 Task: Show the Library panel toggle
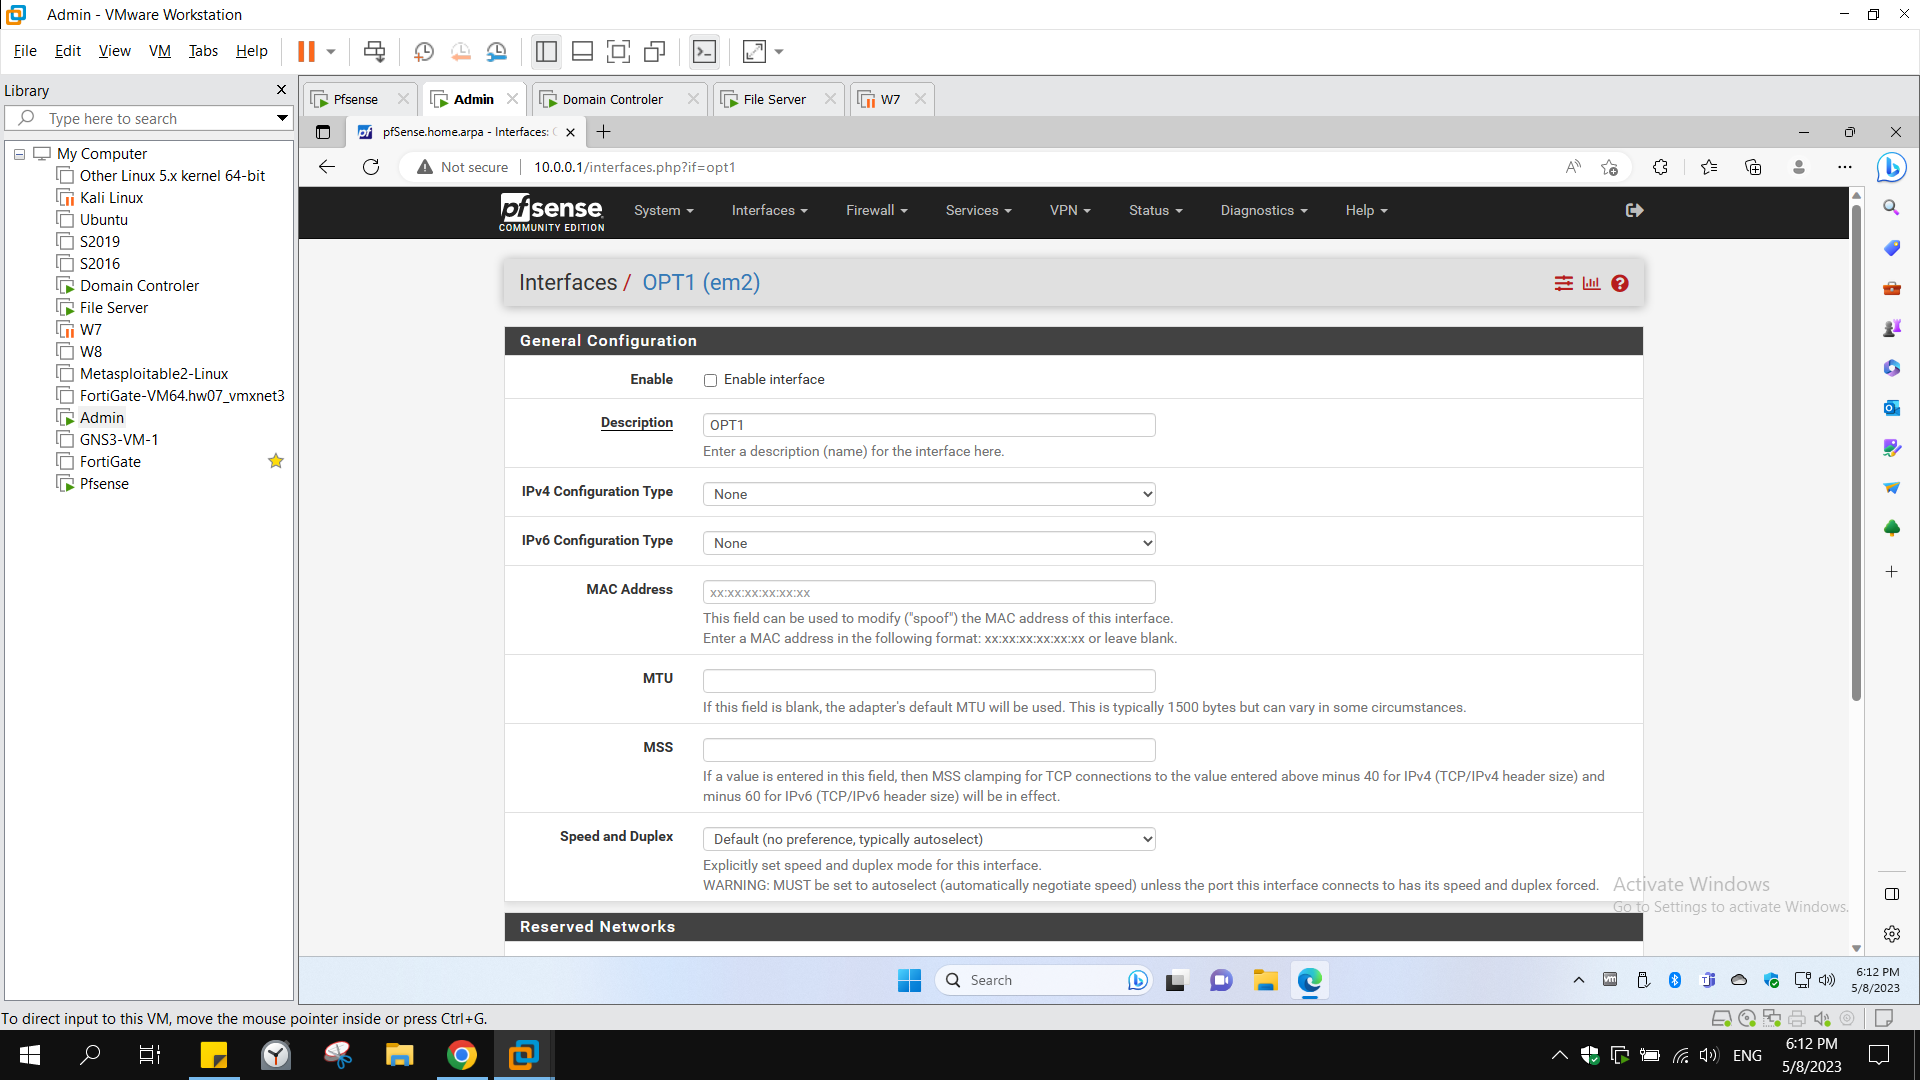tap(546, 51)
